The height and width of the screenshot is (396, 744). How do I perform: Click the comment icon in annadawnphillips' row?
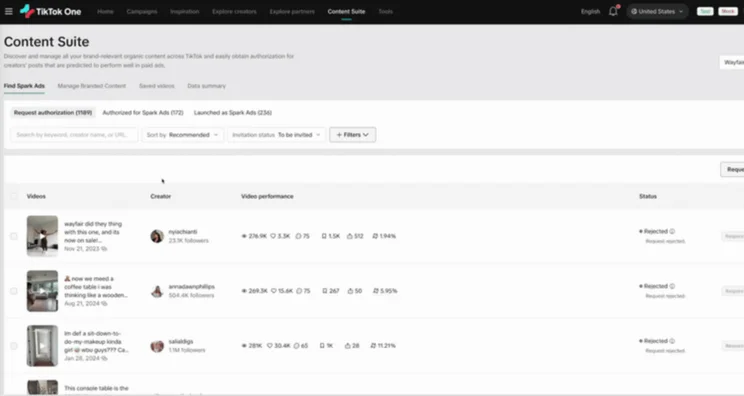click(x=299, y=291)
